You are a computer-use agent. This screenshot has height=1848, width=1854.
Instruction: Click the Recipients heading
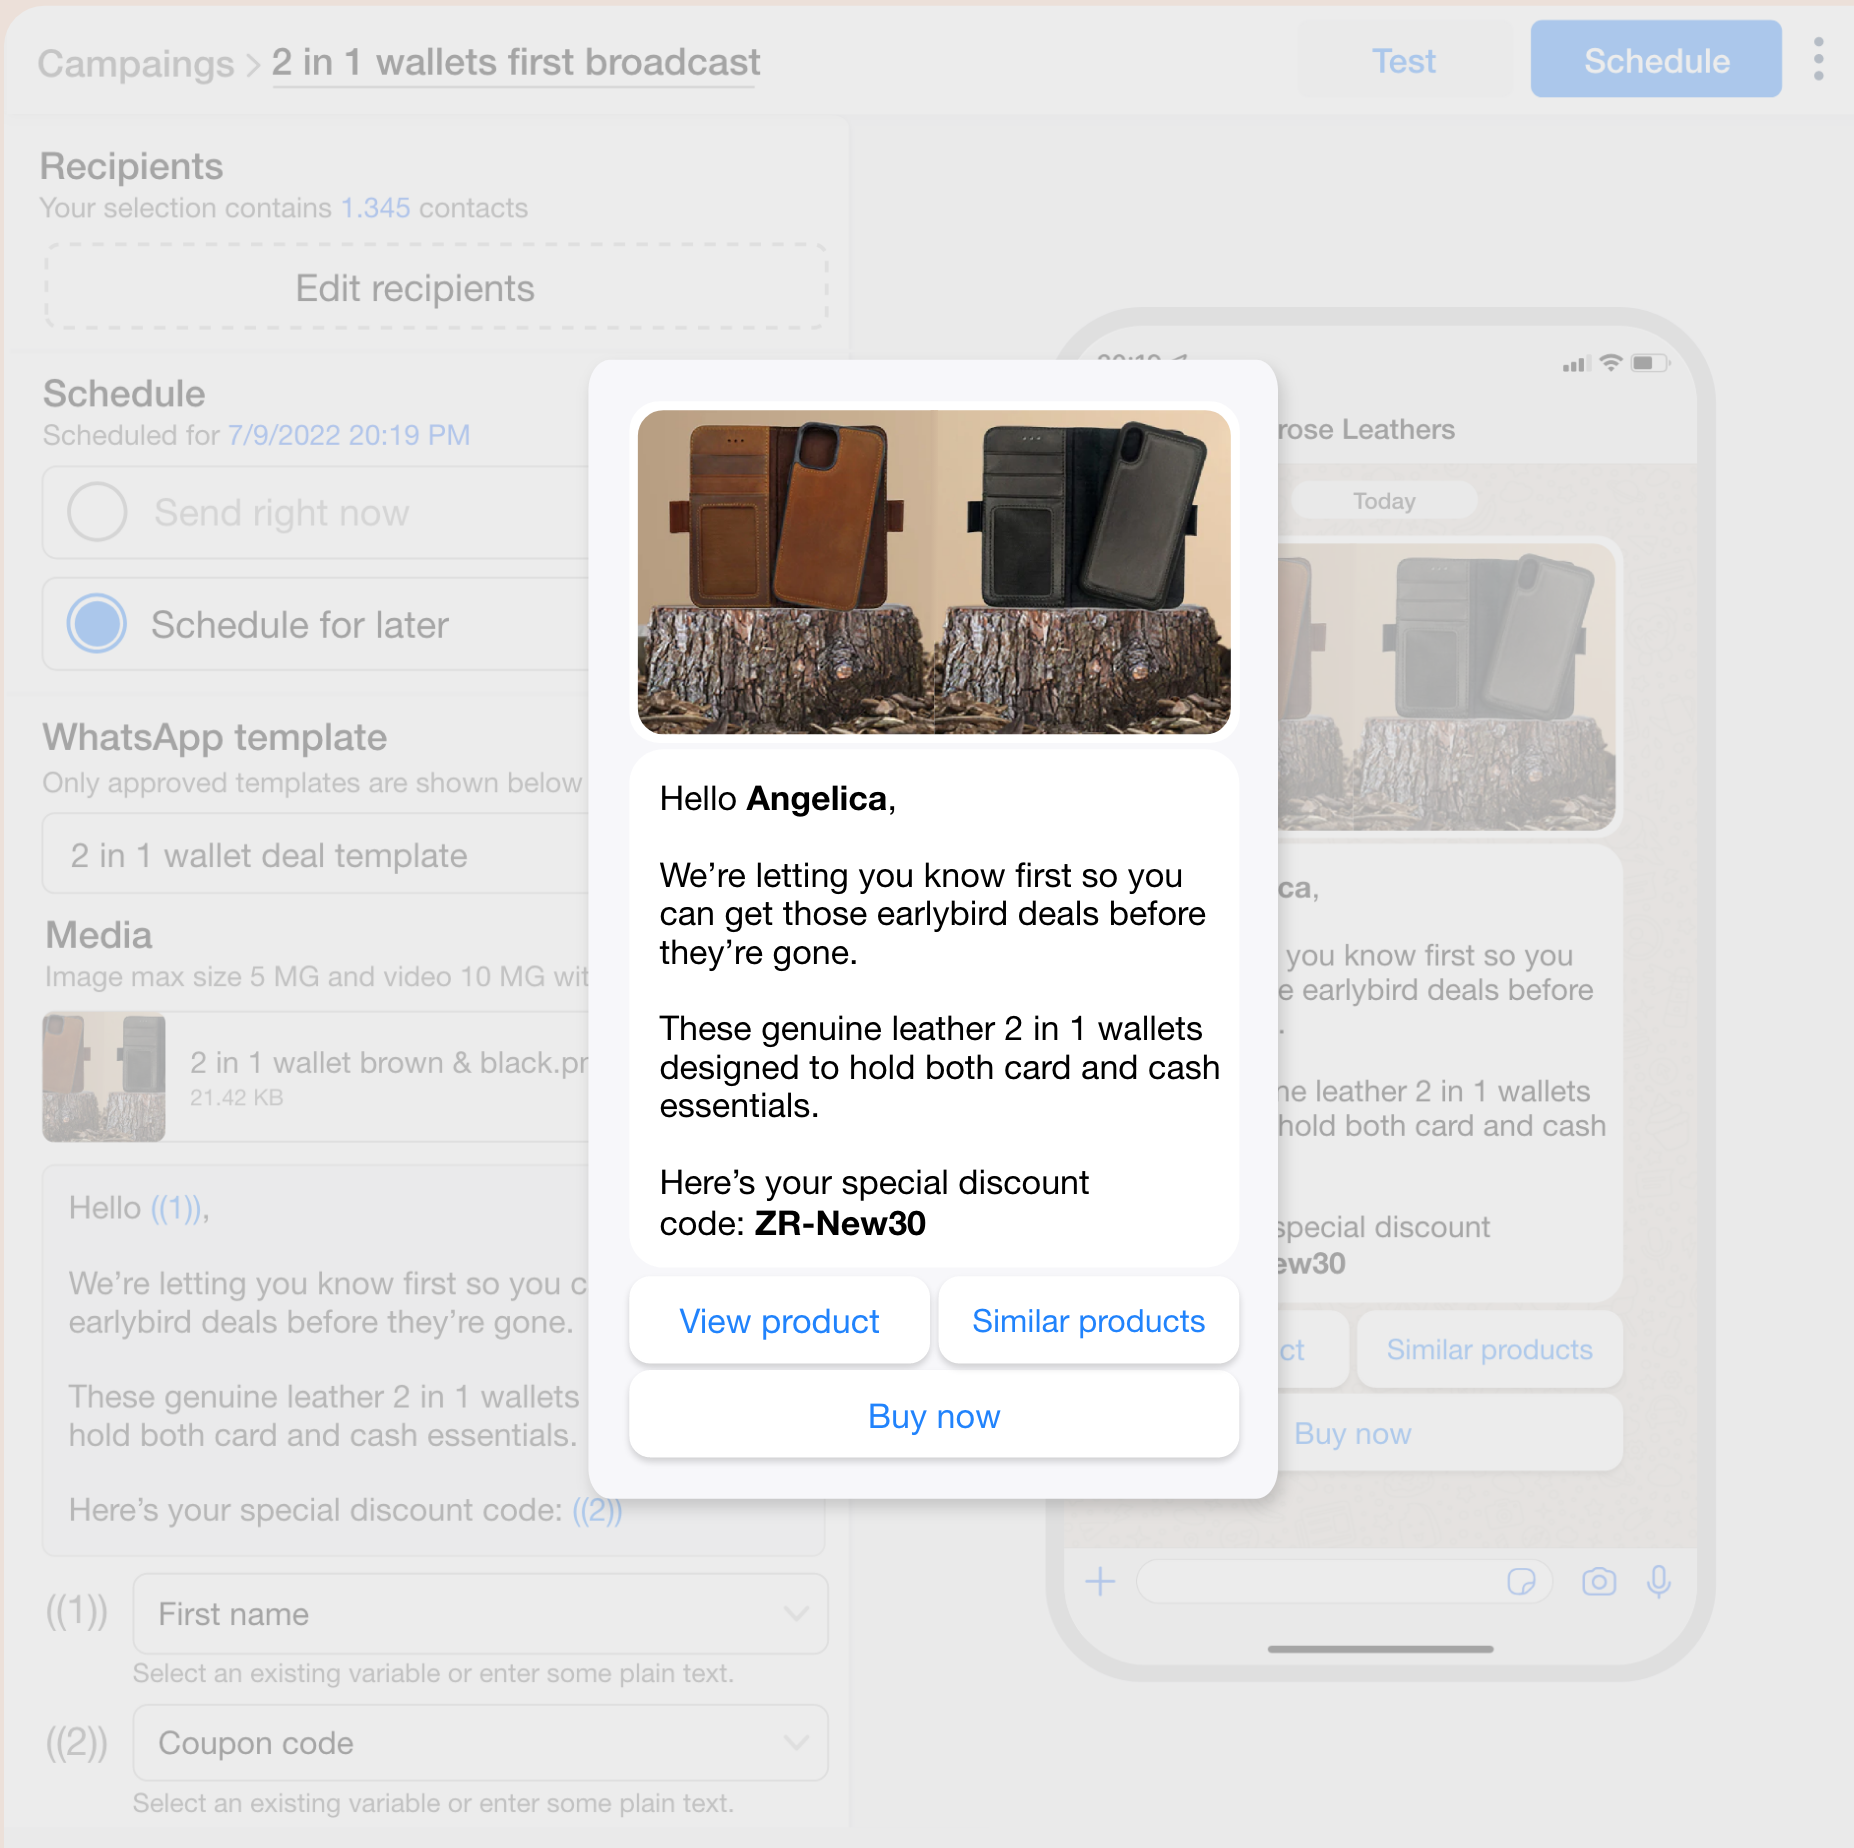pos(131,166)
